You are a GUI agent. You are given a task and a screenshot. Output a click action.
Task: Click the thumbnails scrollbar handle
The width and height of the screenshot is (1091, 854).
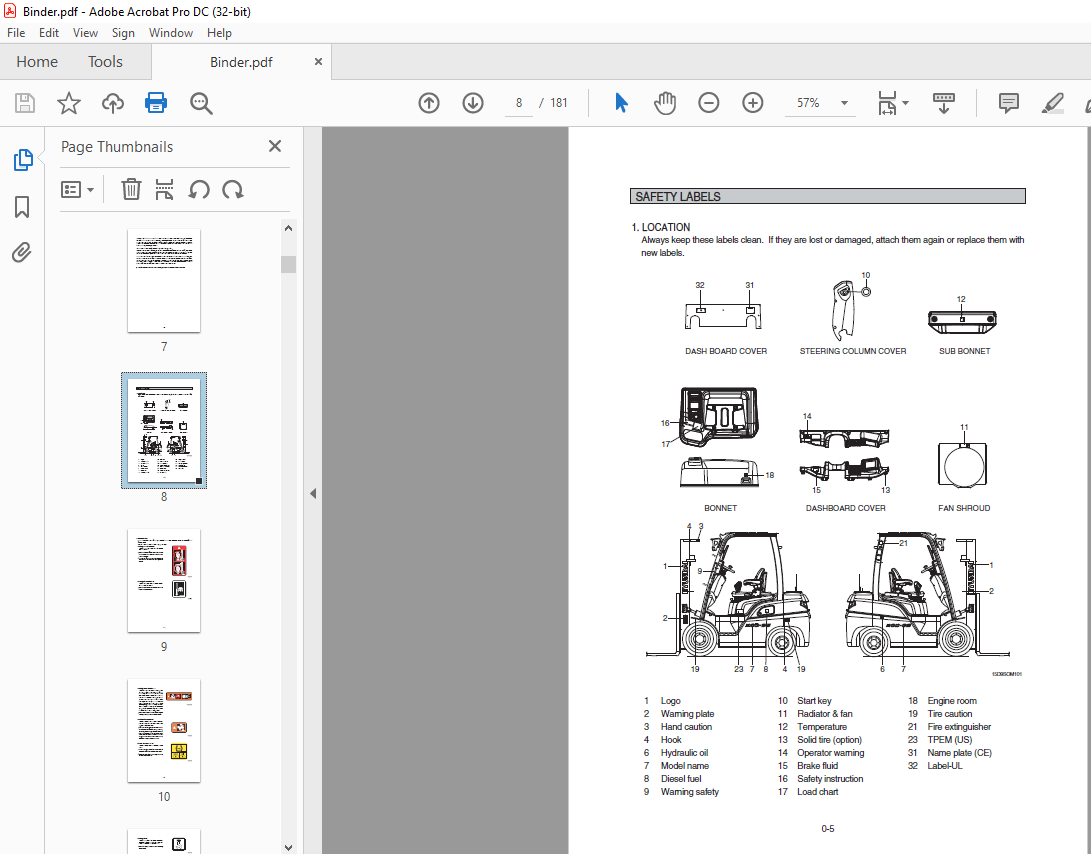pos(288,264)
